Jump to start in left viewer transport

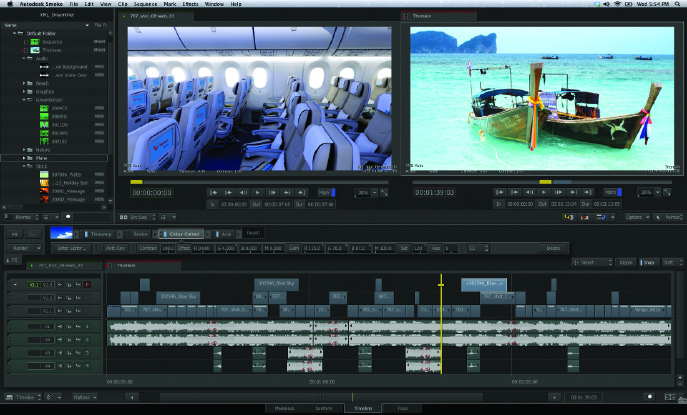(x=214, y=191)
